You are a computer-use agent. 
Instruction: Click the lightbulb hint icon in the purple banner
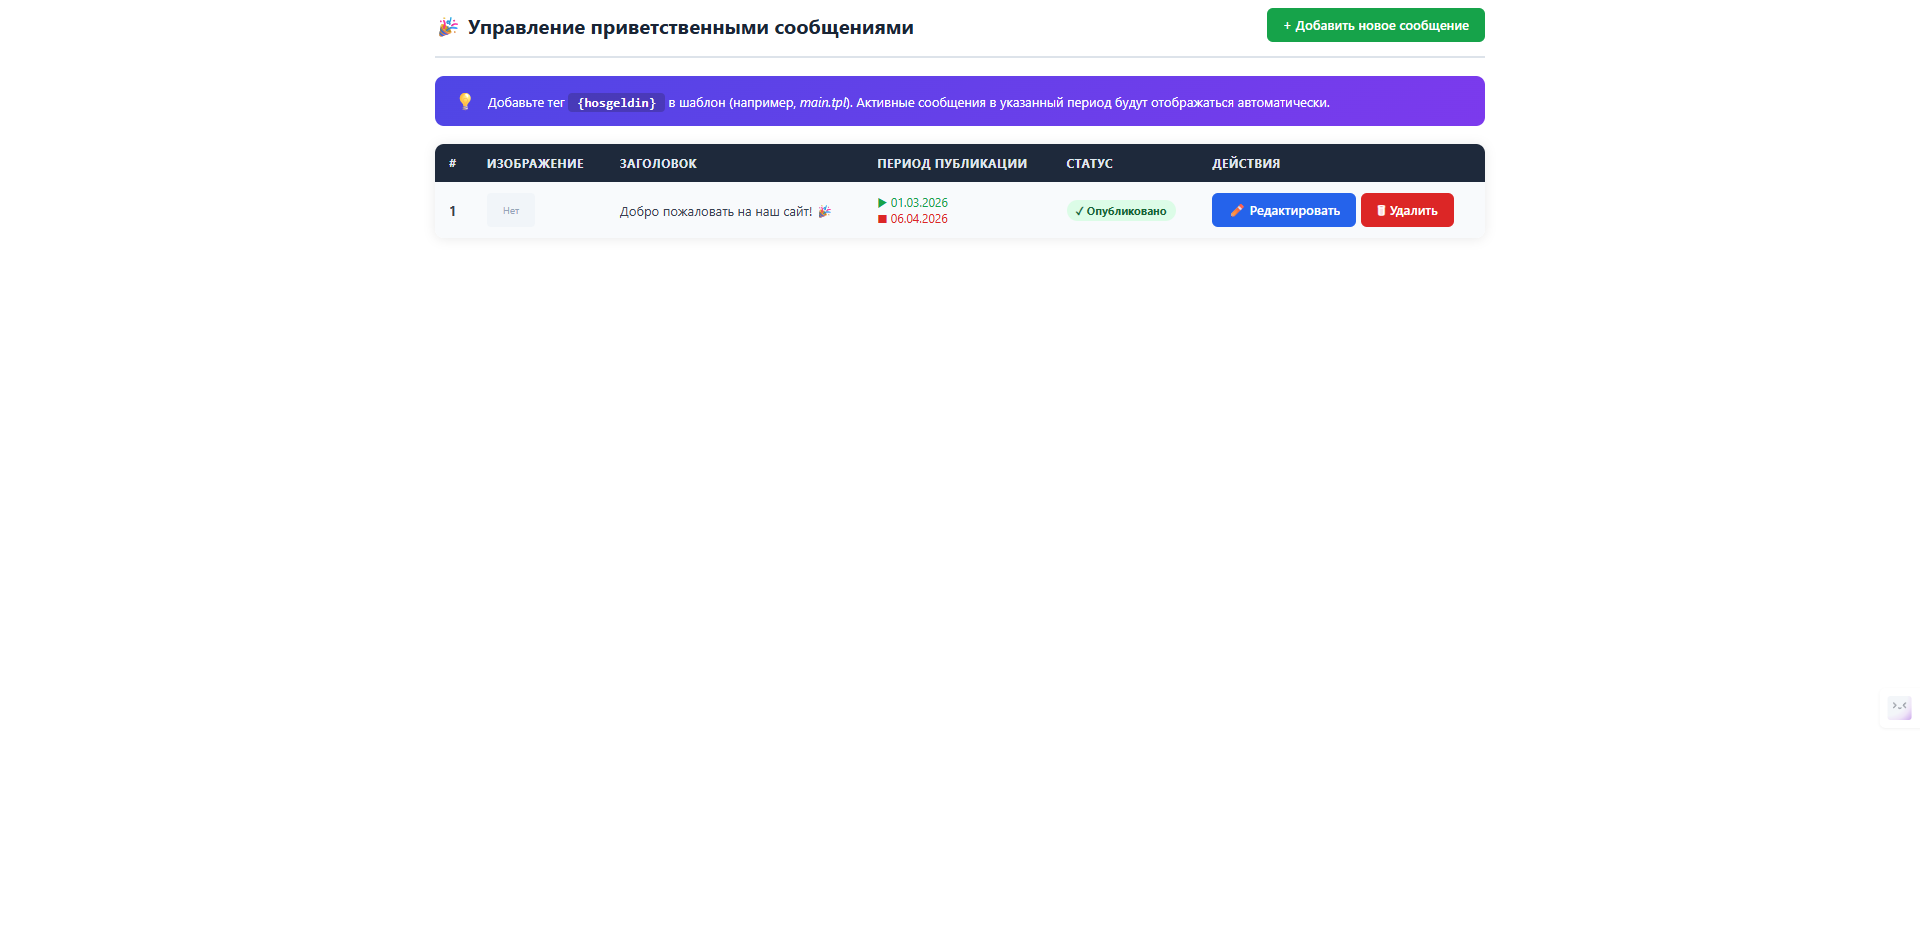point(465,101)
